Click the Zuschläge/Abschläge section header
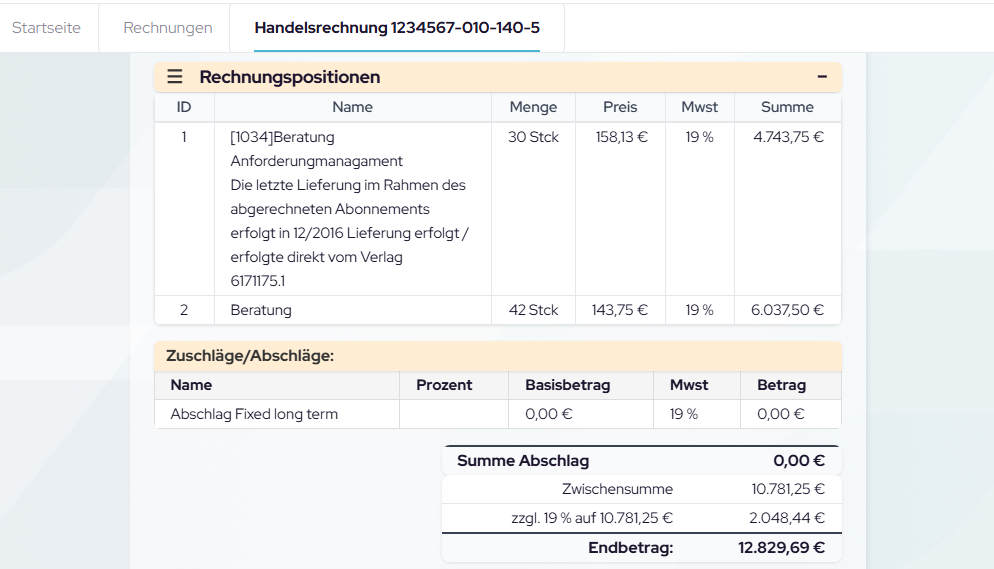Image resolution: width=994 pixels, height=569 pixels. click(250, 355)
